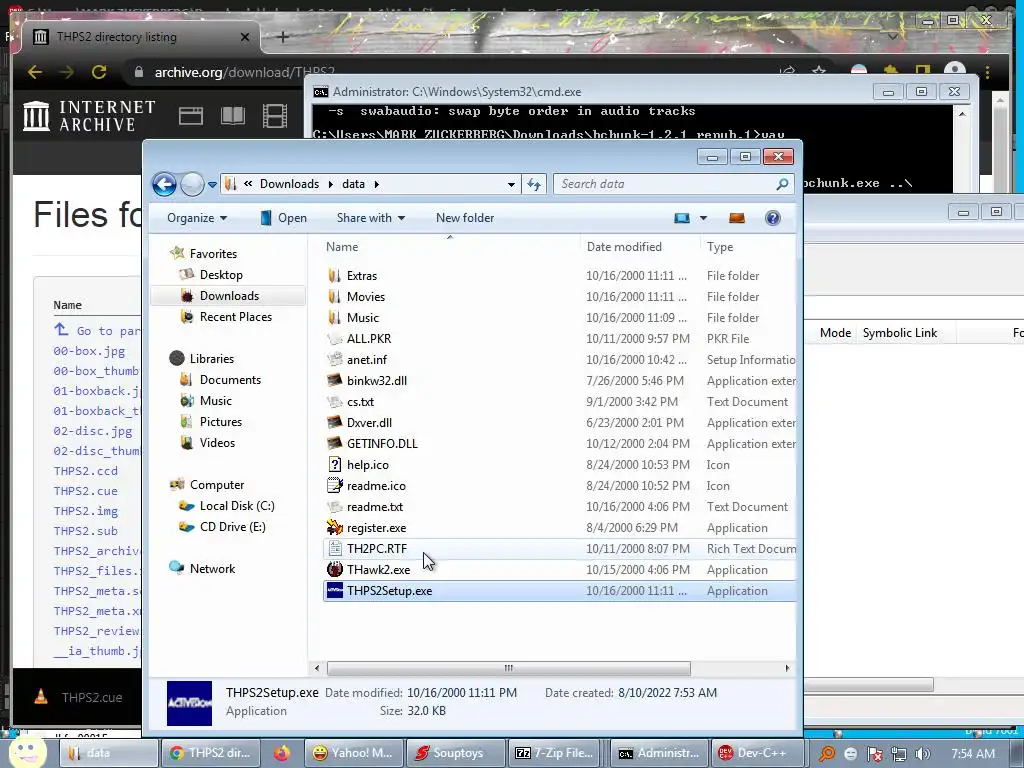The height and width of the screenshot is (768, 1024).
Task: Select TH2PC.RTF file
Action: click(x=560, y=549)
